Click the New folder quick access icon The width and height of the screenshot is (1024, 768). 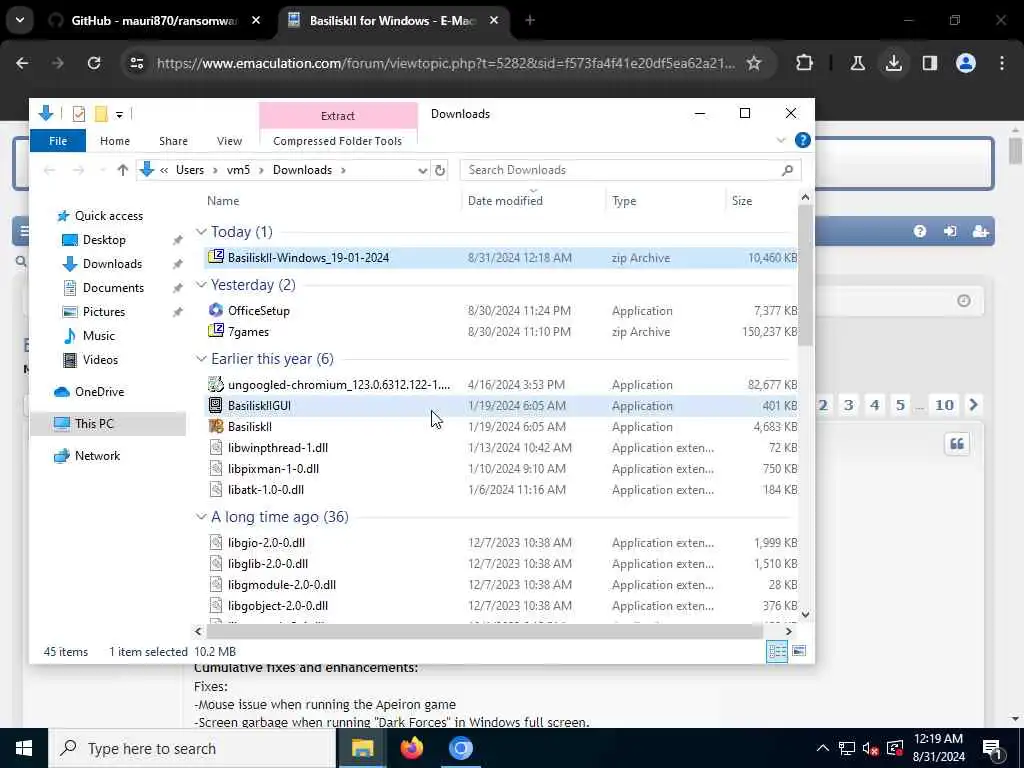(x=101, y=114)
